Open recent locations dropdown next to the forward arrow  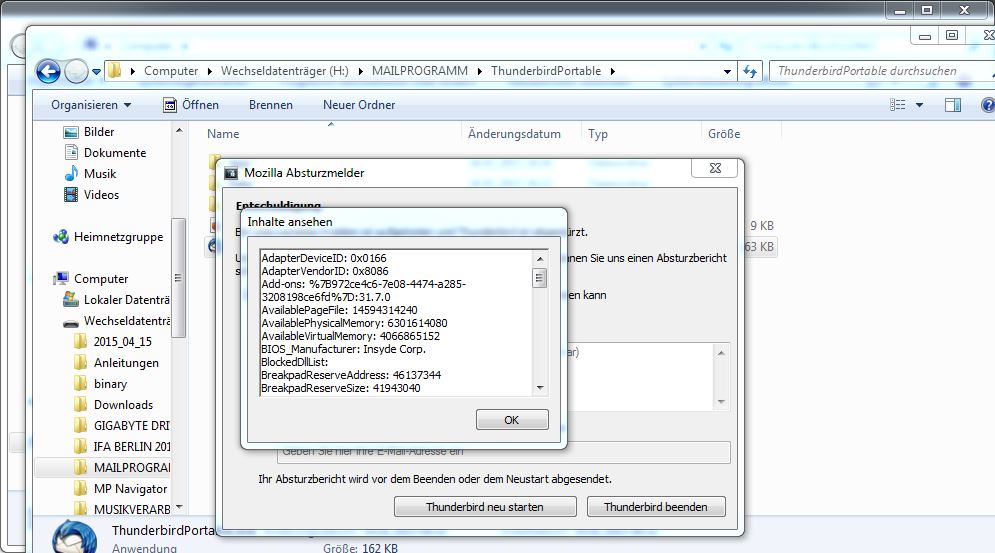pos(96,72)
